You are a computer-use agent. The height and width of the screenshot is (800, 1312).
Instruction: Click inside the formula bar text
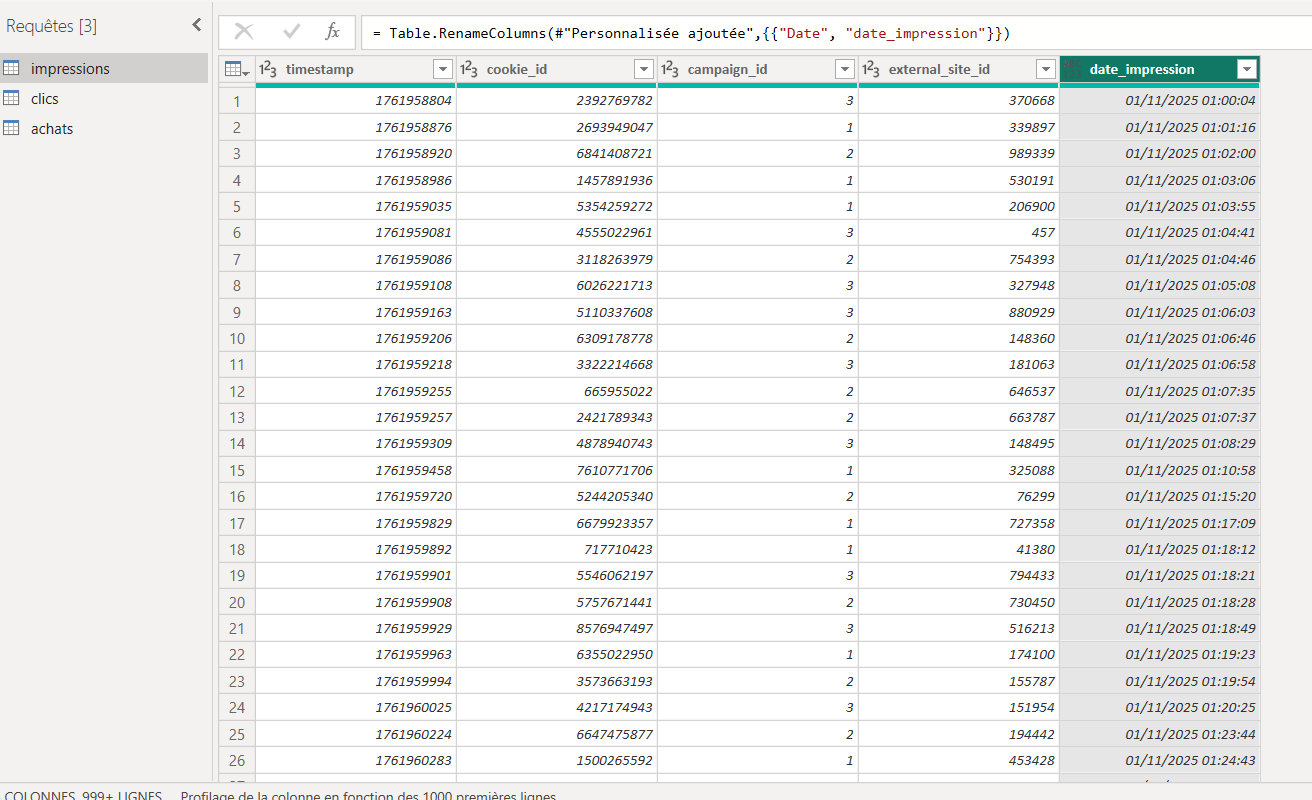(x=690, y=33)
